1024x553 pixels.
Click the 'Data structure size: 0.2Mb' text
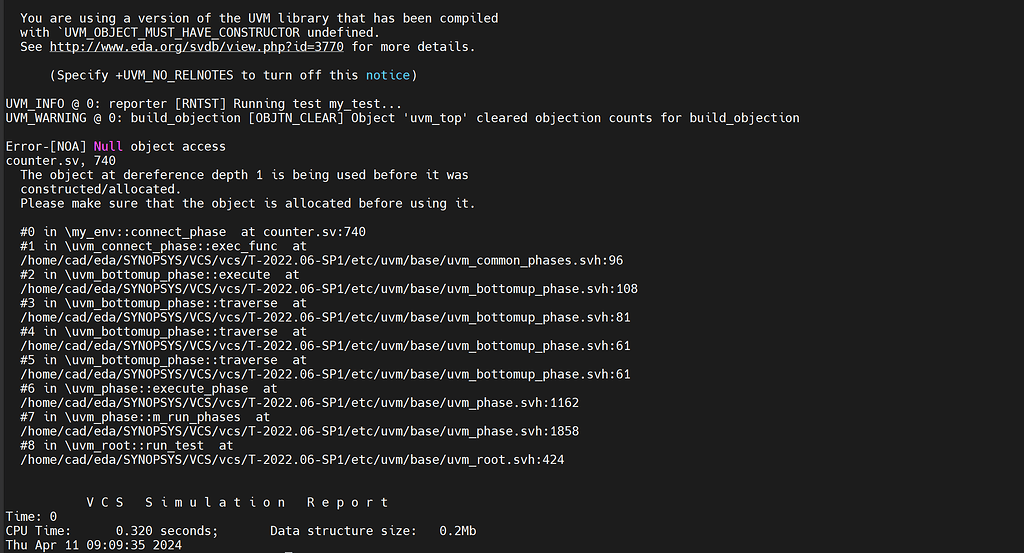[x=374, y=531]
